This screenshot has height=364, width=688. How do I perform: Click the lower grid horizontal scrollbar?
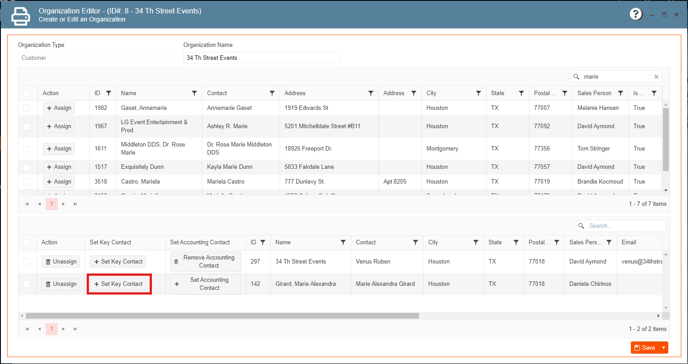[x=222, y=315]
